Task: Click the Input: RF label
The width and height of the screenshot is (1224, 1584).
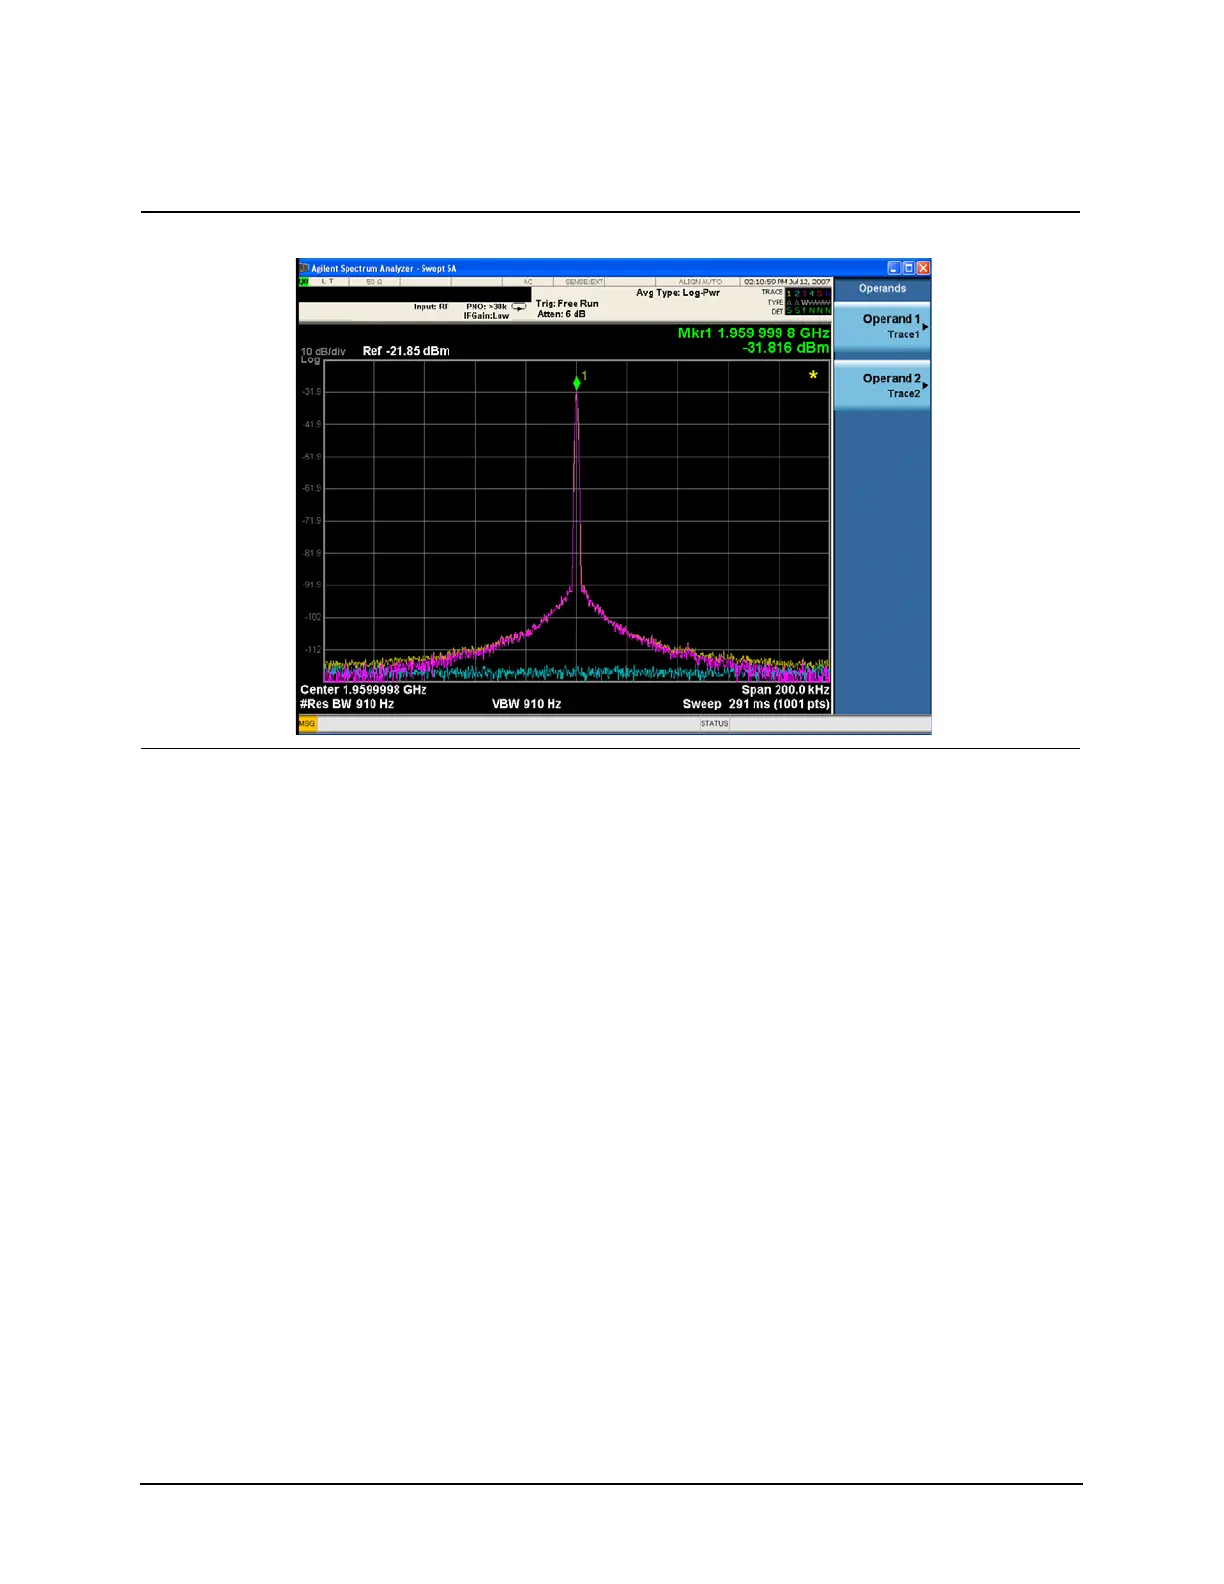Action: click(x=431, y=307)
